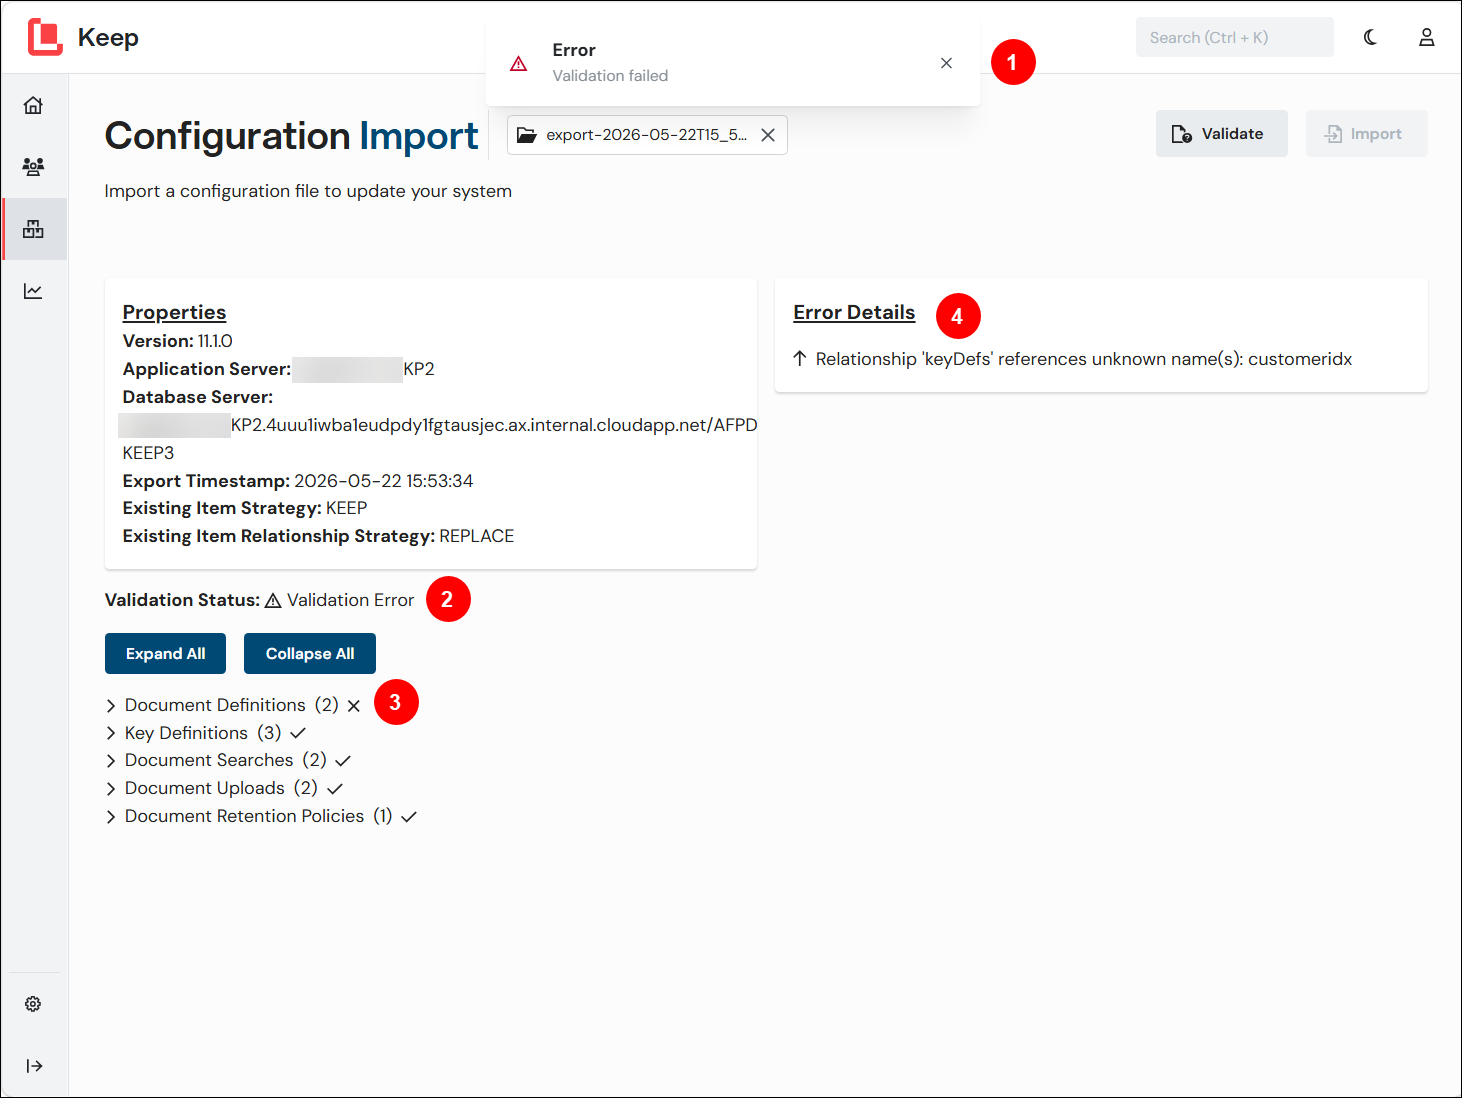Image resolution: width=1462 pixels, height=1098 pixels.
Task: Select the 'Document Searches (2)' row label
Action: click(226, 760)
